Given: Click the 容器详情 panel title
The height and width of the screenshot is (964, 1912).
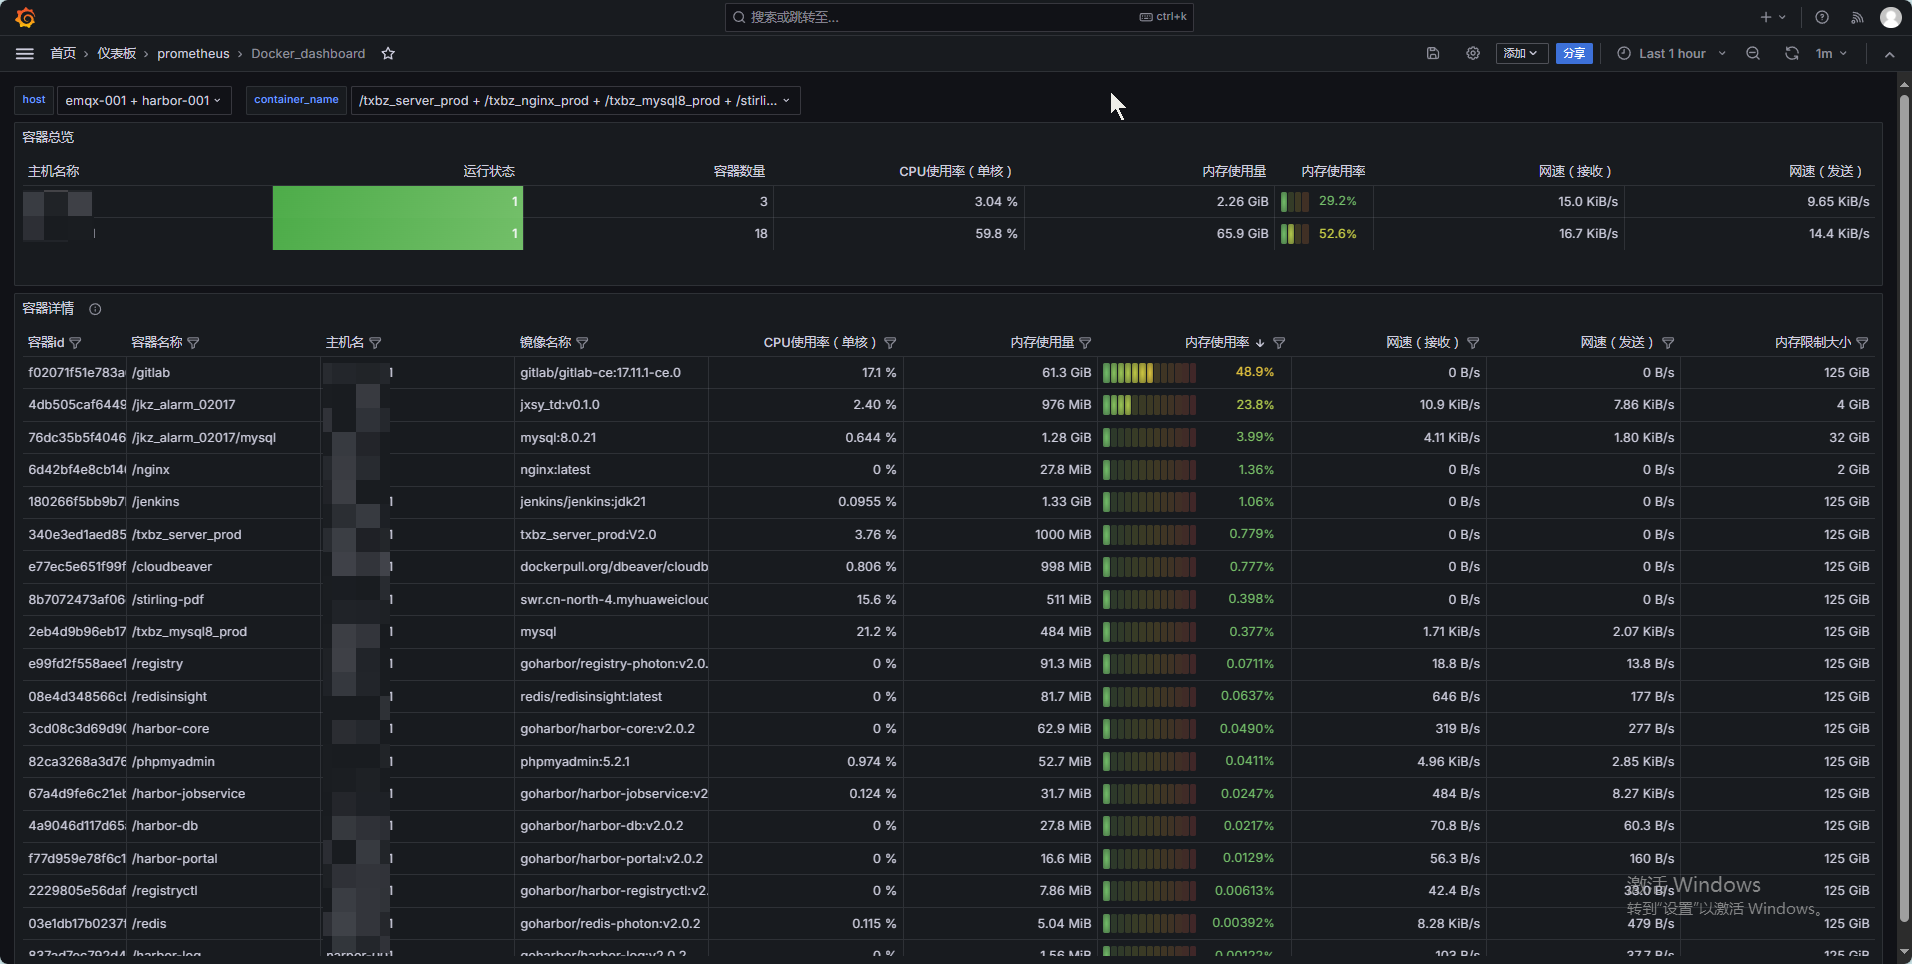Looking at the screenshot, I should tap(48, 309).
